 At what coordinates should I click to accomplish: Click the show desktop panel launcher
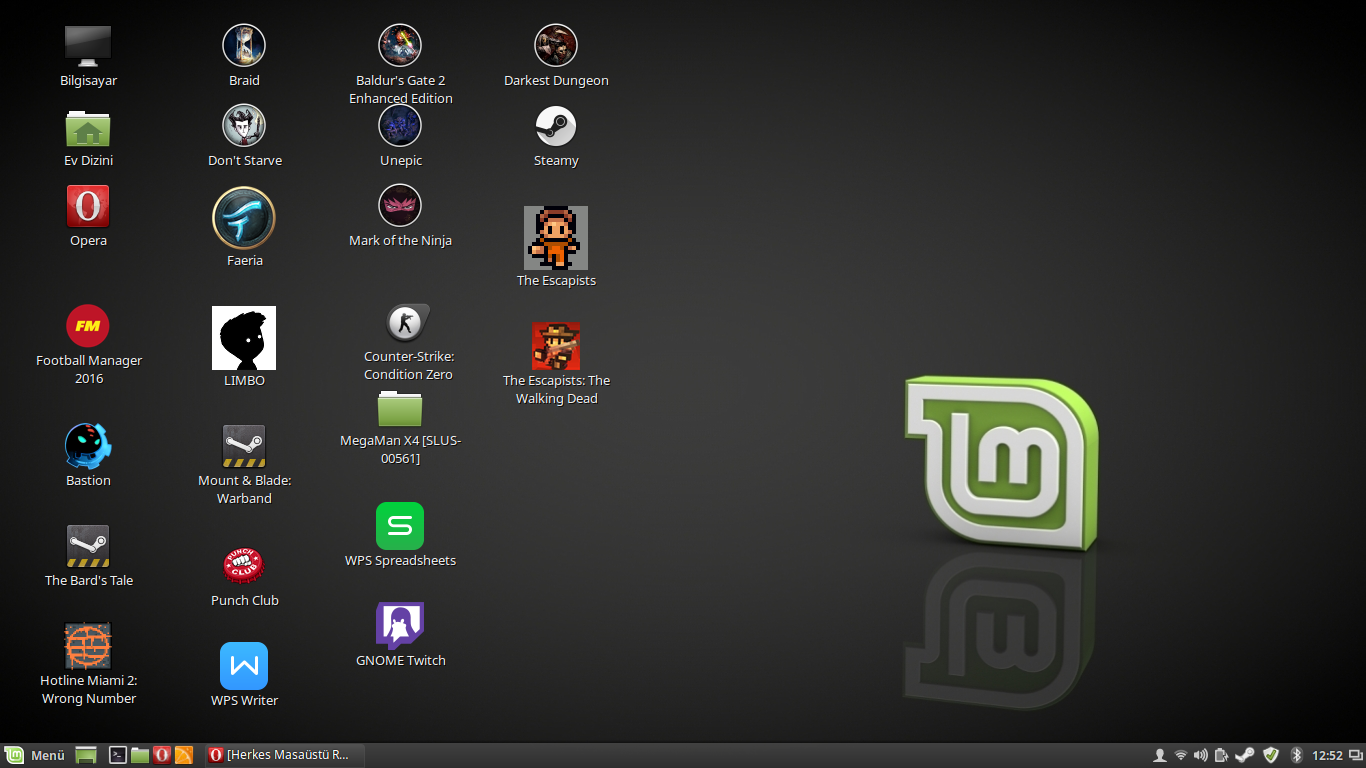click(x=86, y=755)
